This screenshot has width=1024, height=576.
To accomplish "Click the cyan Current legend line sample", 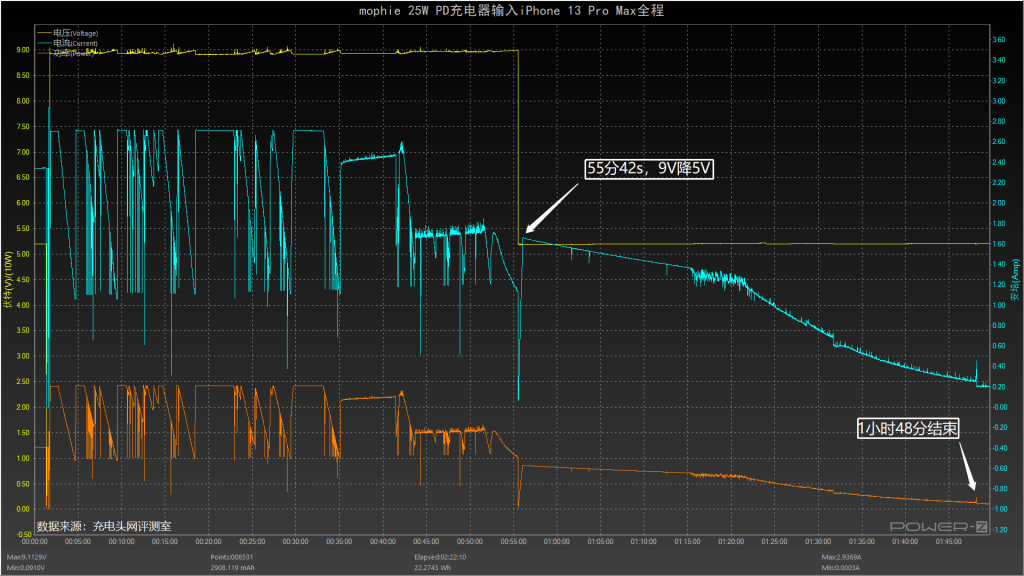I will [x=44, y=43].
